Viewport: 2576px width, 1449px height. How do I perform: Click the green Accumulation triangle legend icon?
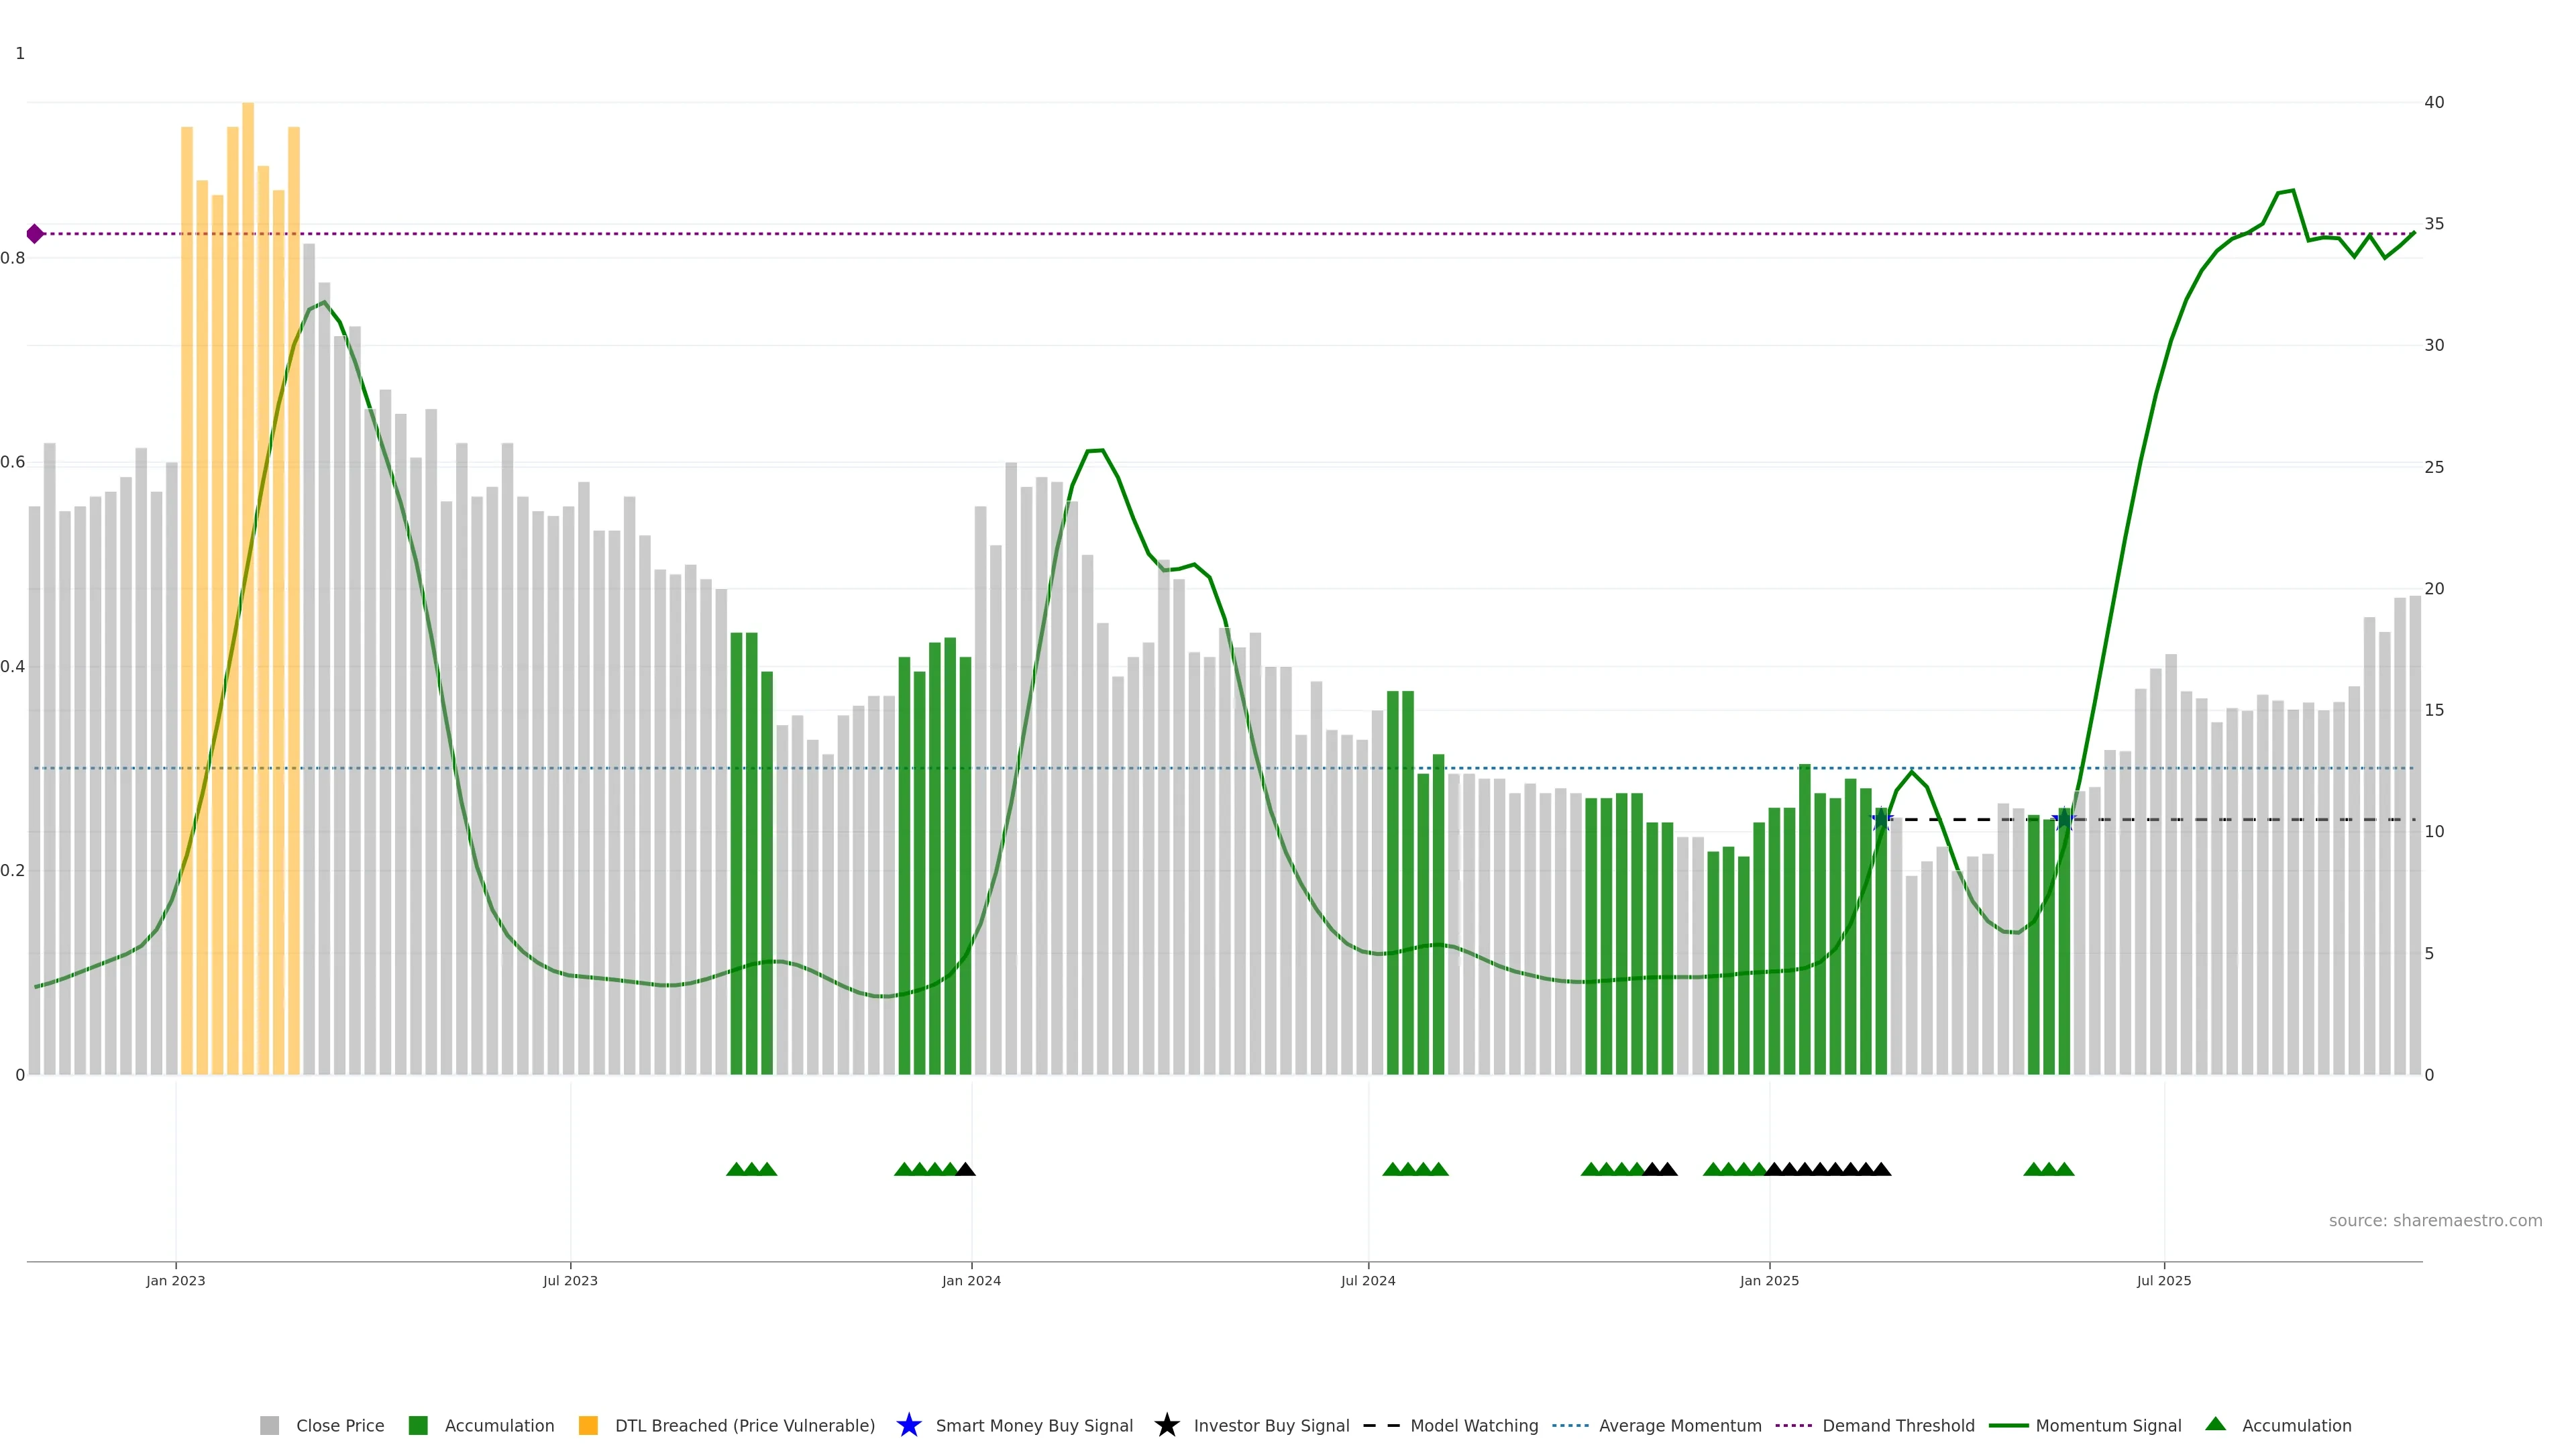2215,1424
